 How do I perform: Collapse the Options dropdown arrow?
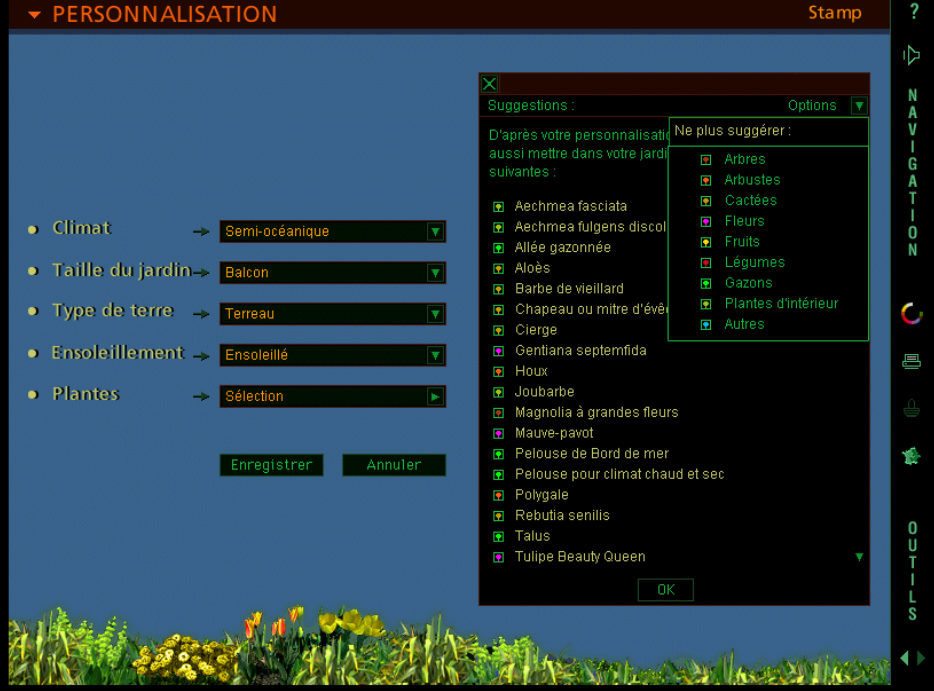coord(858,105)
